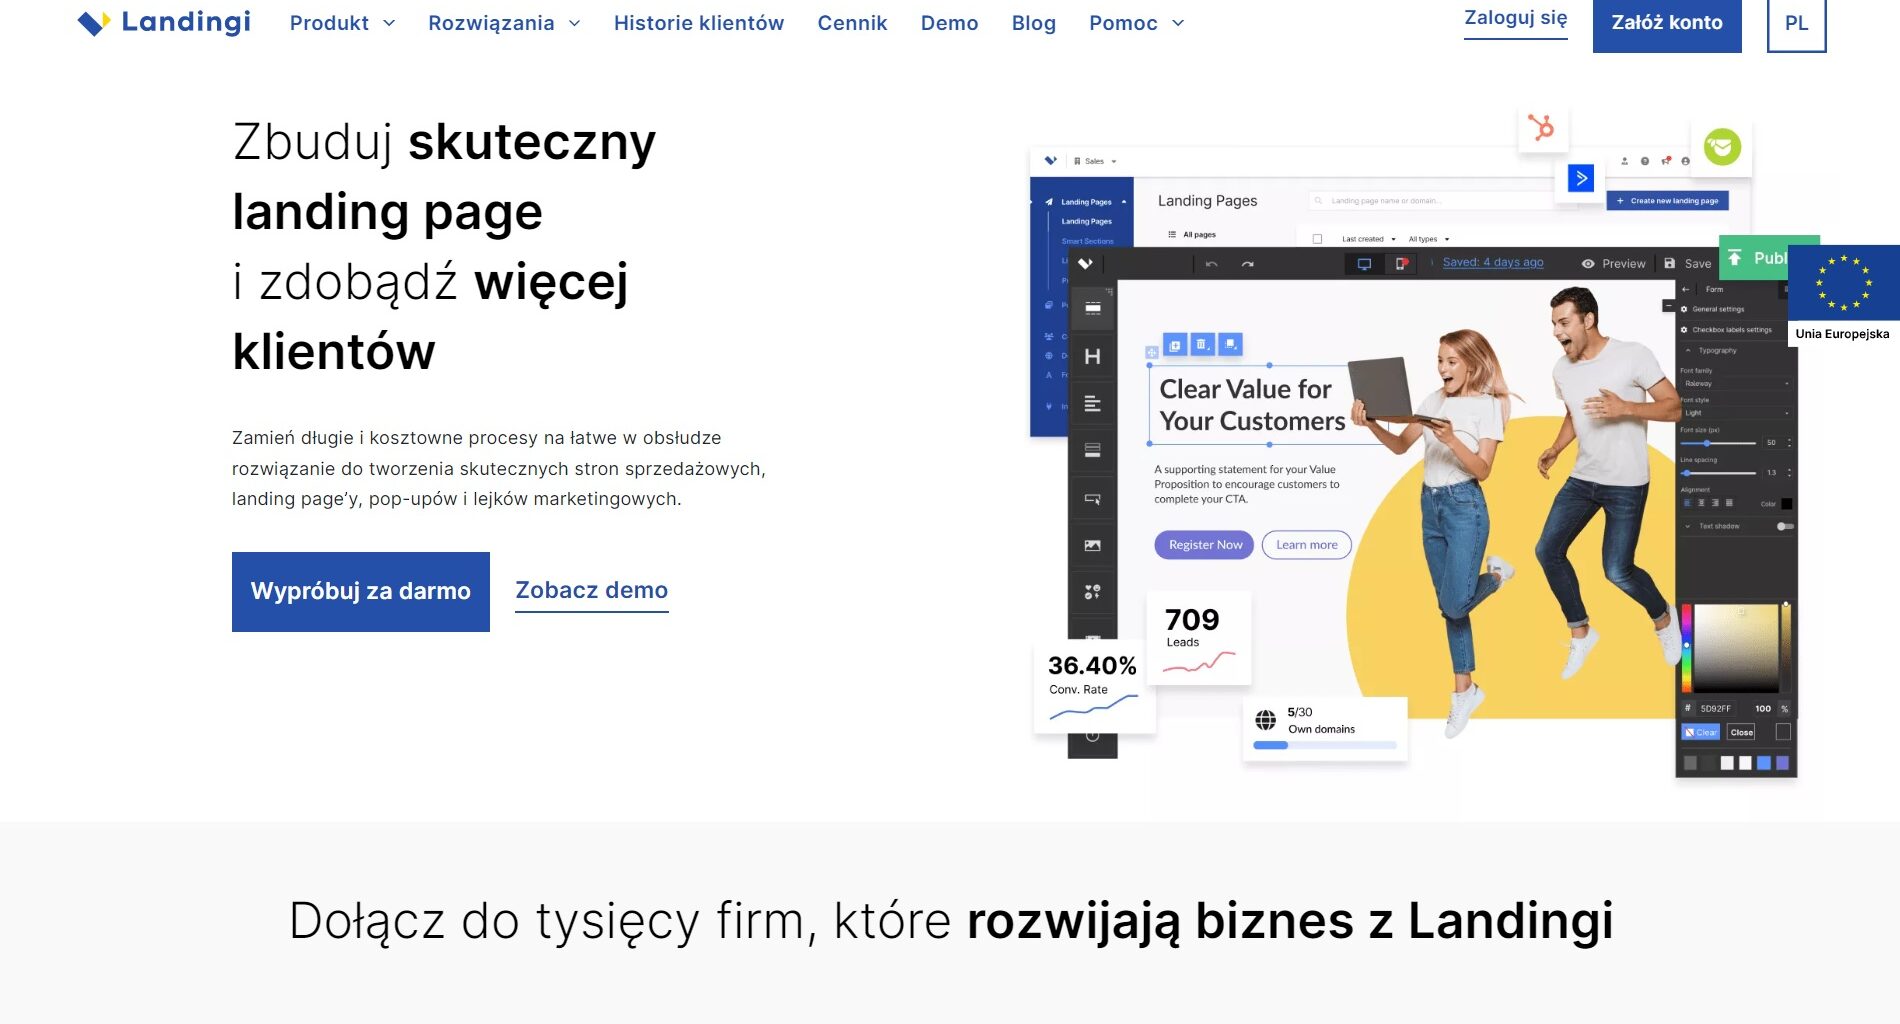Open the Cennik menu item
This screenshot has width=1900, height=1024.
[x=851, y=22]
